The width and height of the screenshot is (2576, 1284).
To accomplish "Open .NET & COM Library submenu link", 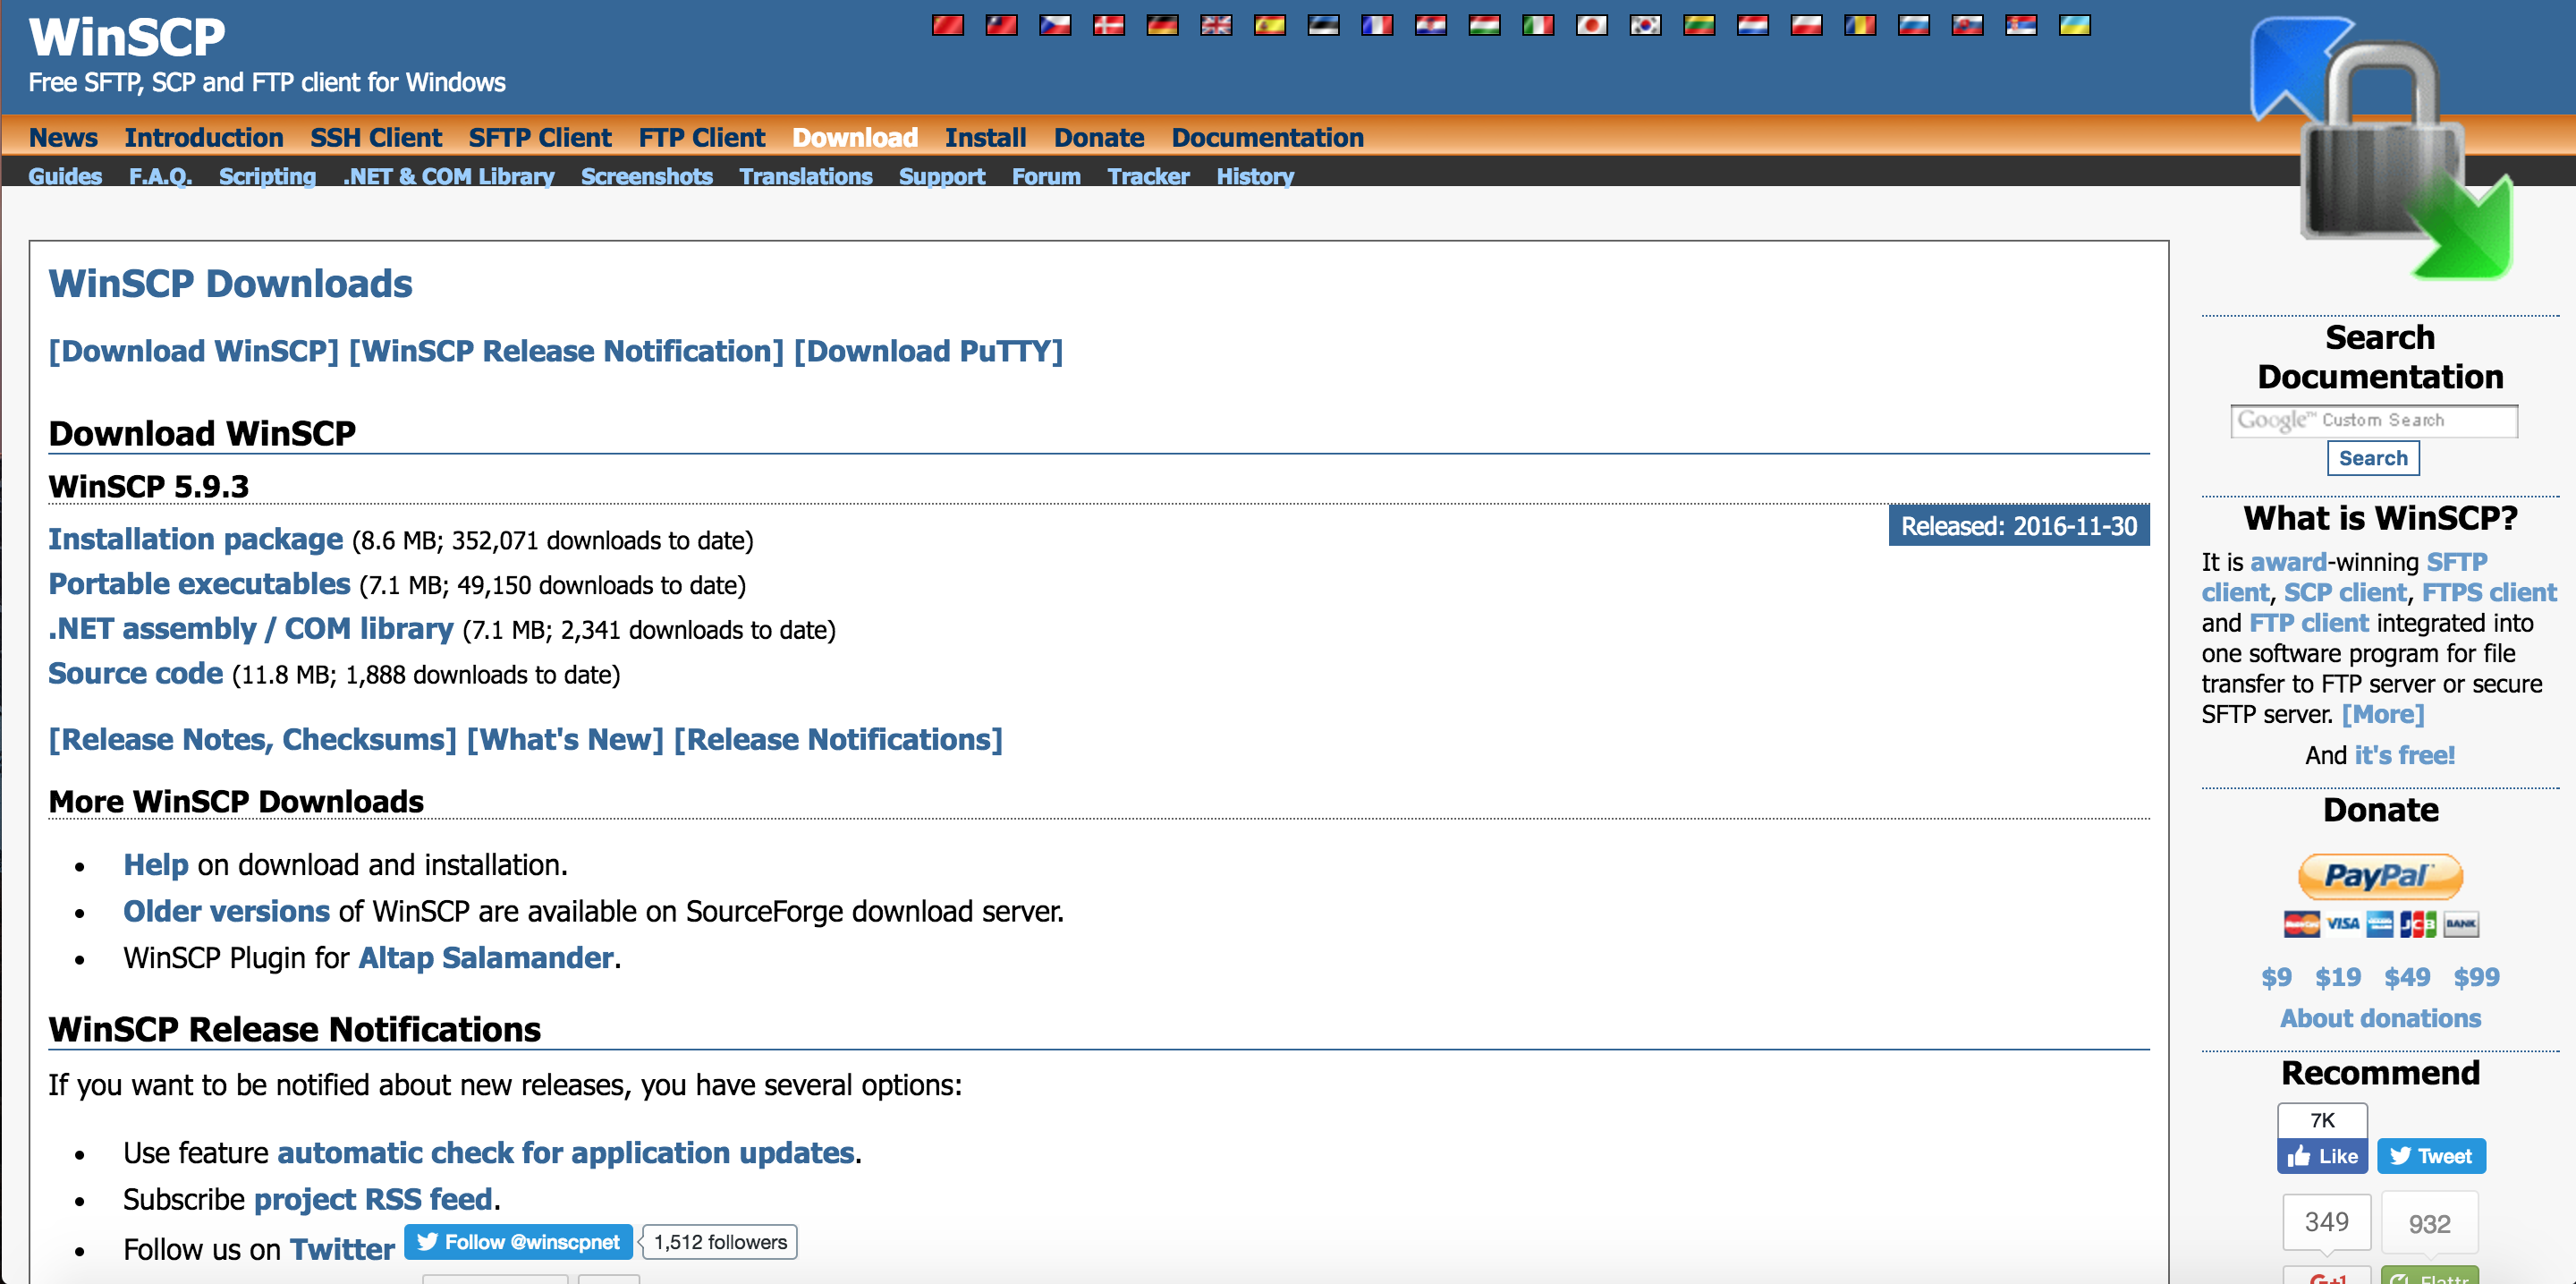I will (x=448, y=177).
